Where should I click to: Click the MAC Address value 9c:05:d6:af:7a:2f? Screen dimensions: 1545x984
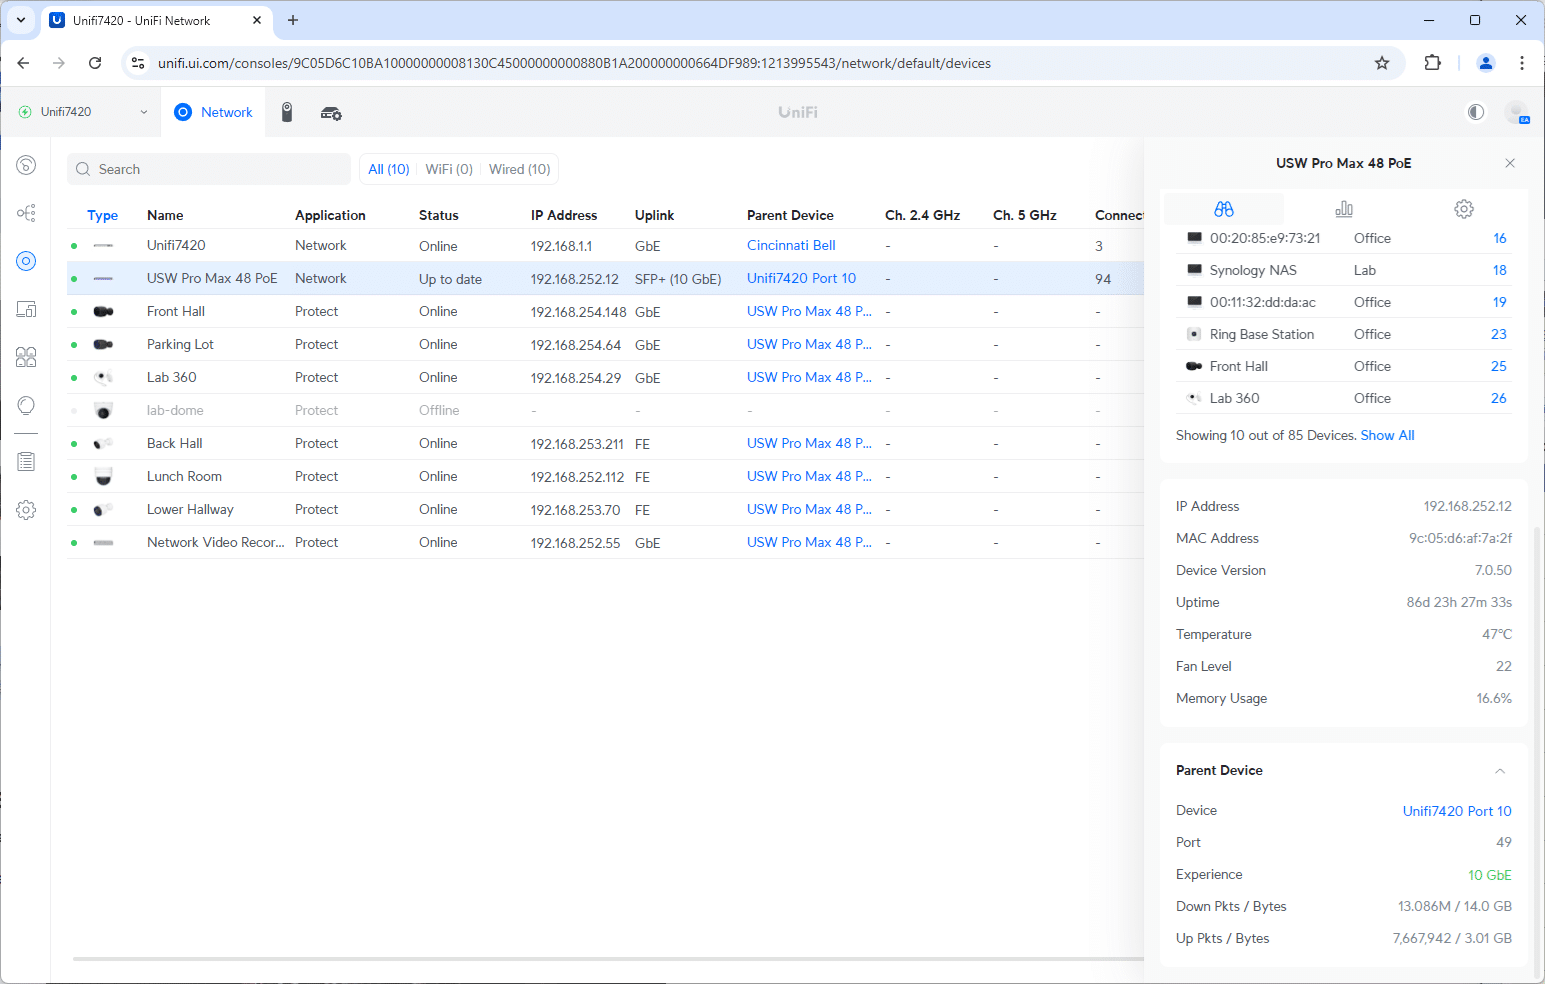[x=1461, y=538]
